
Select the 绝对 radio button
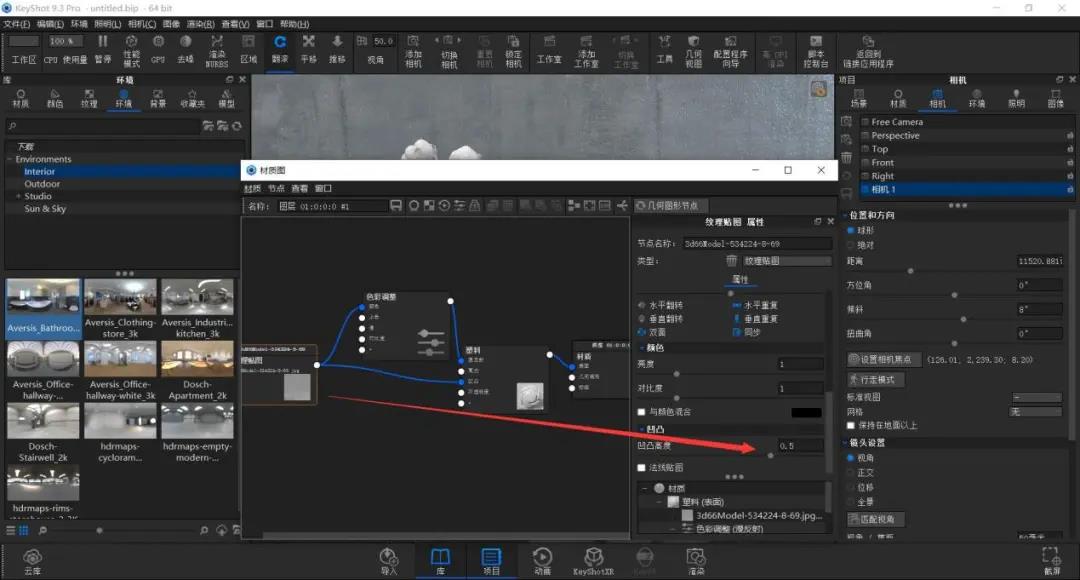pyautogui.click(x=851, y=245)
